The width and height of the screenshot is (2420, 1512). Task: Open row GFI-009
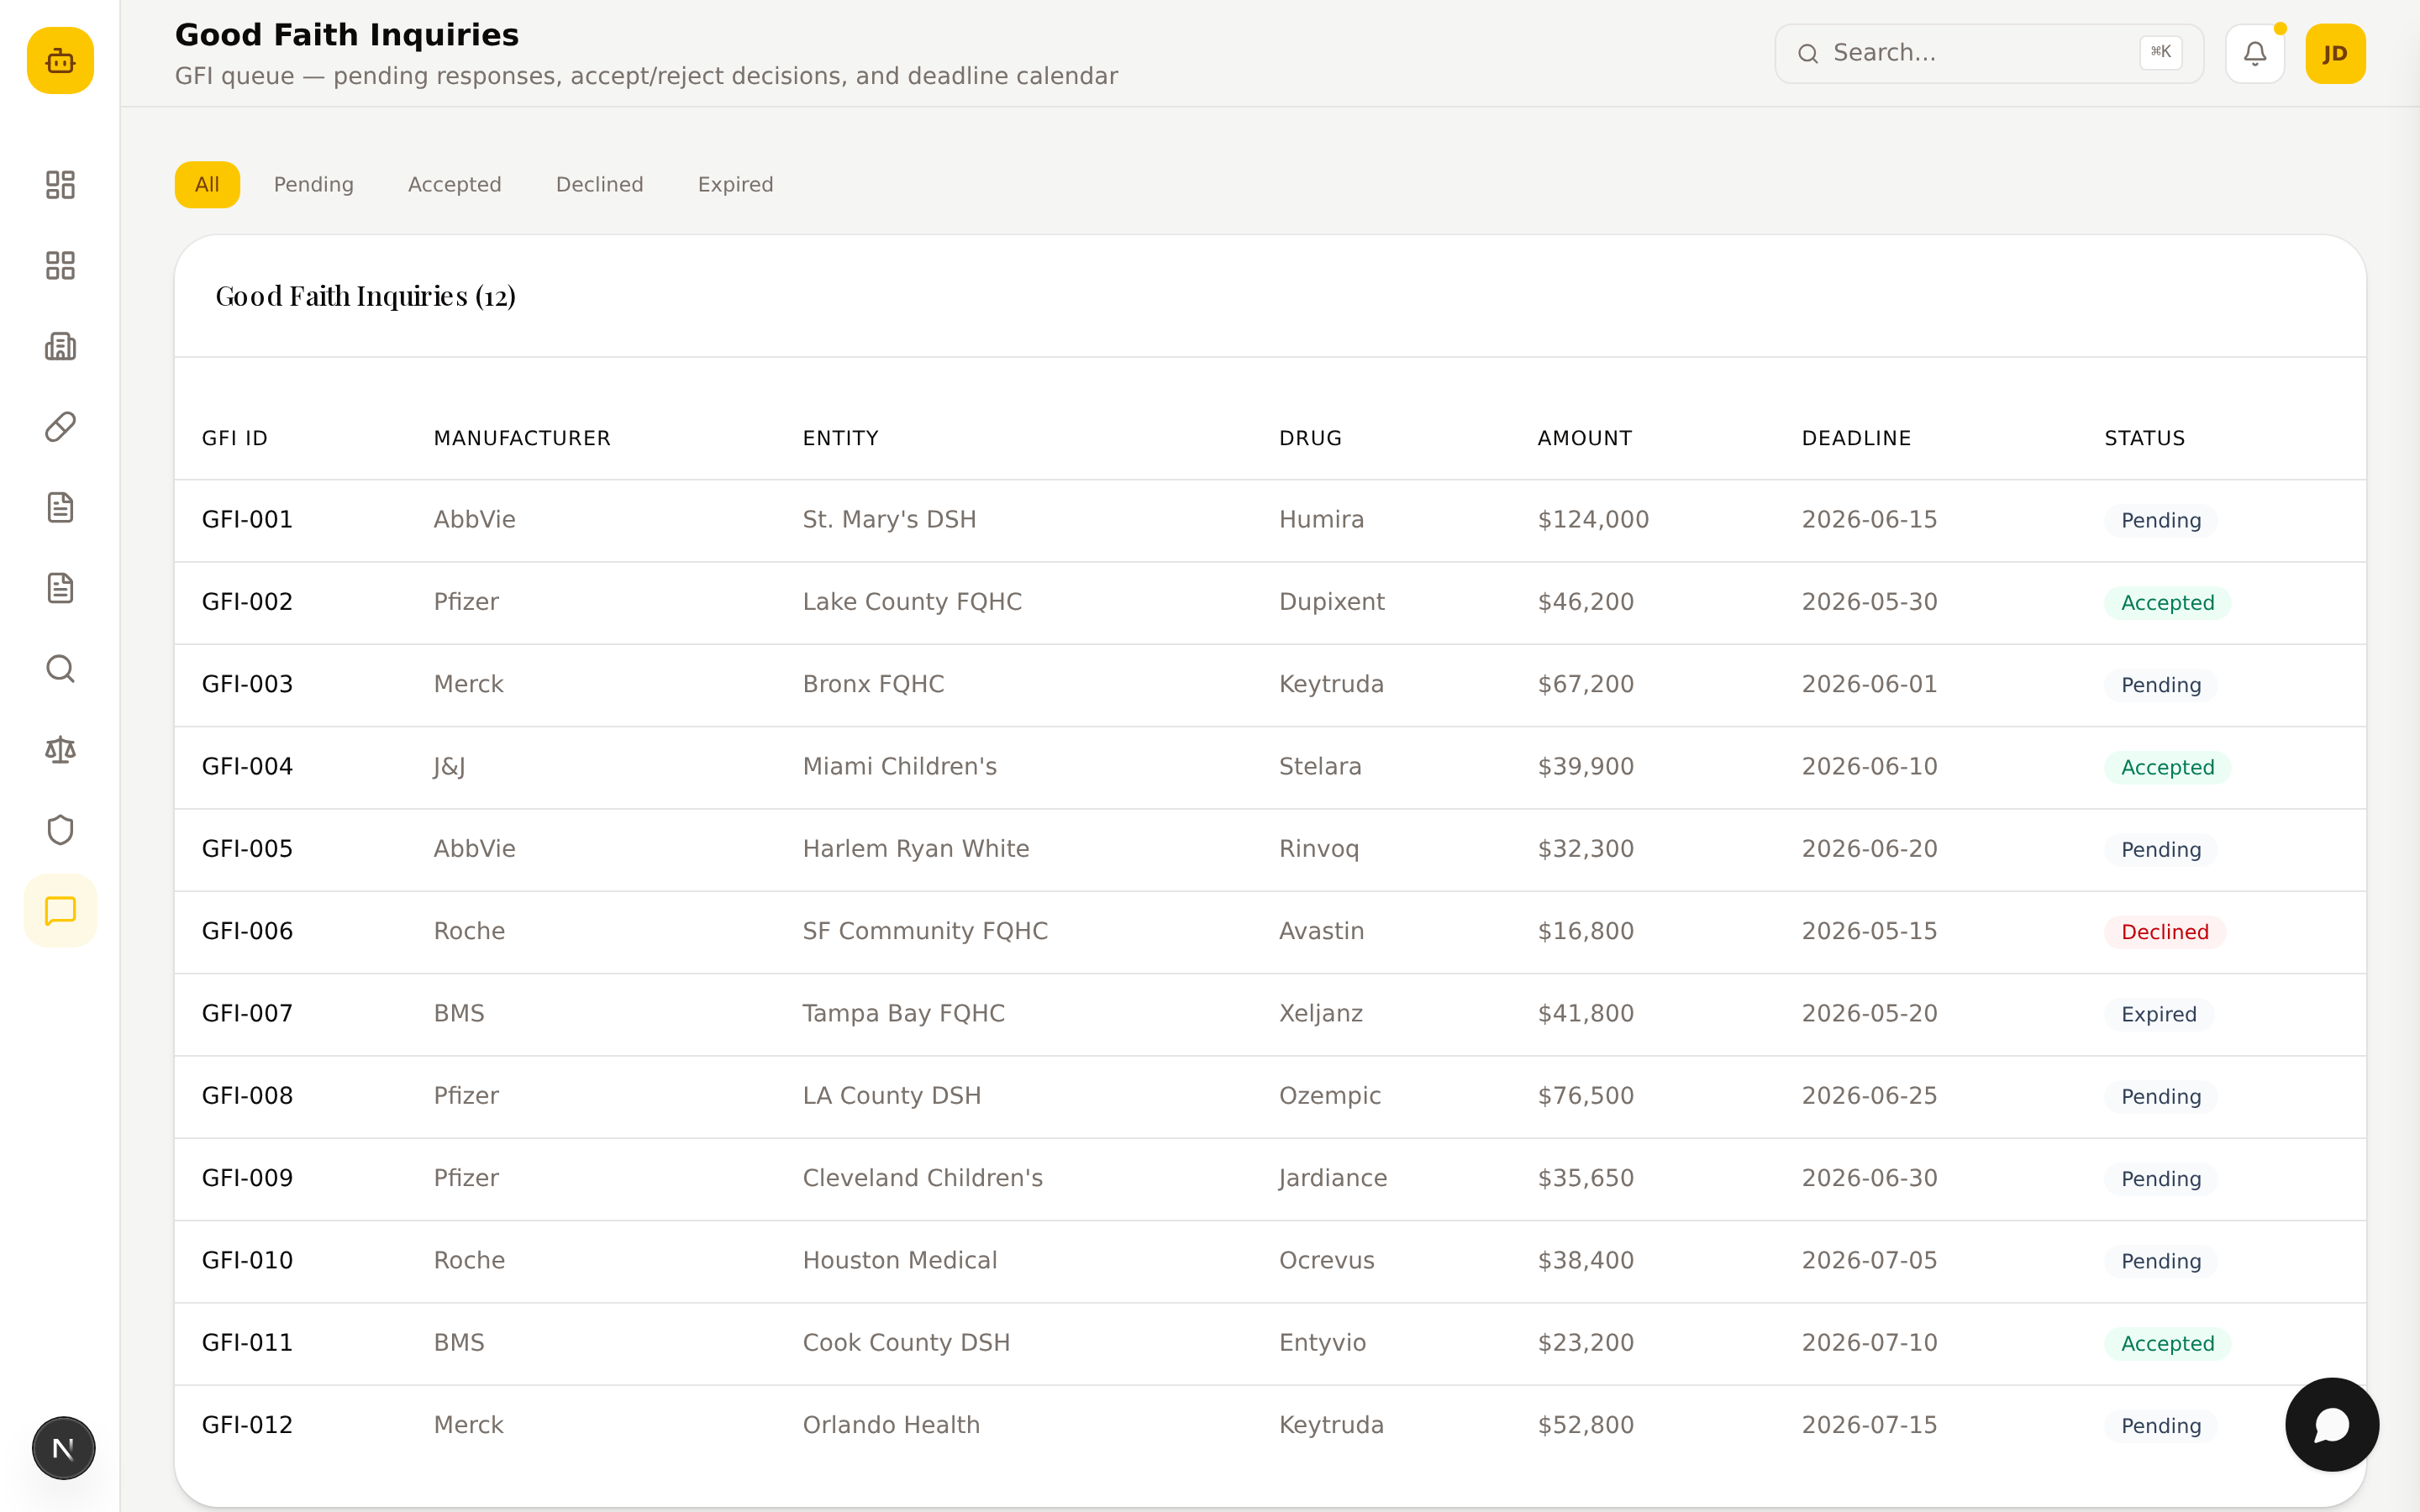pyautogui.click(x=1270, y=1179)
